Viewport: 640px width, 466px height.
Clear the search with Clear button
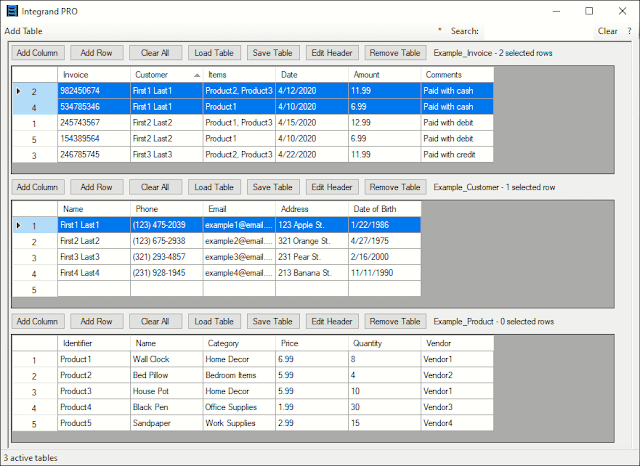click(x=607, y=31)
